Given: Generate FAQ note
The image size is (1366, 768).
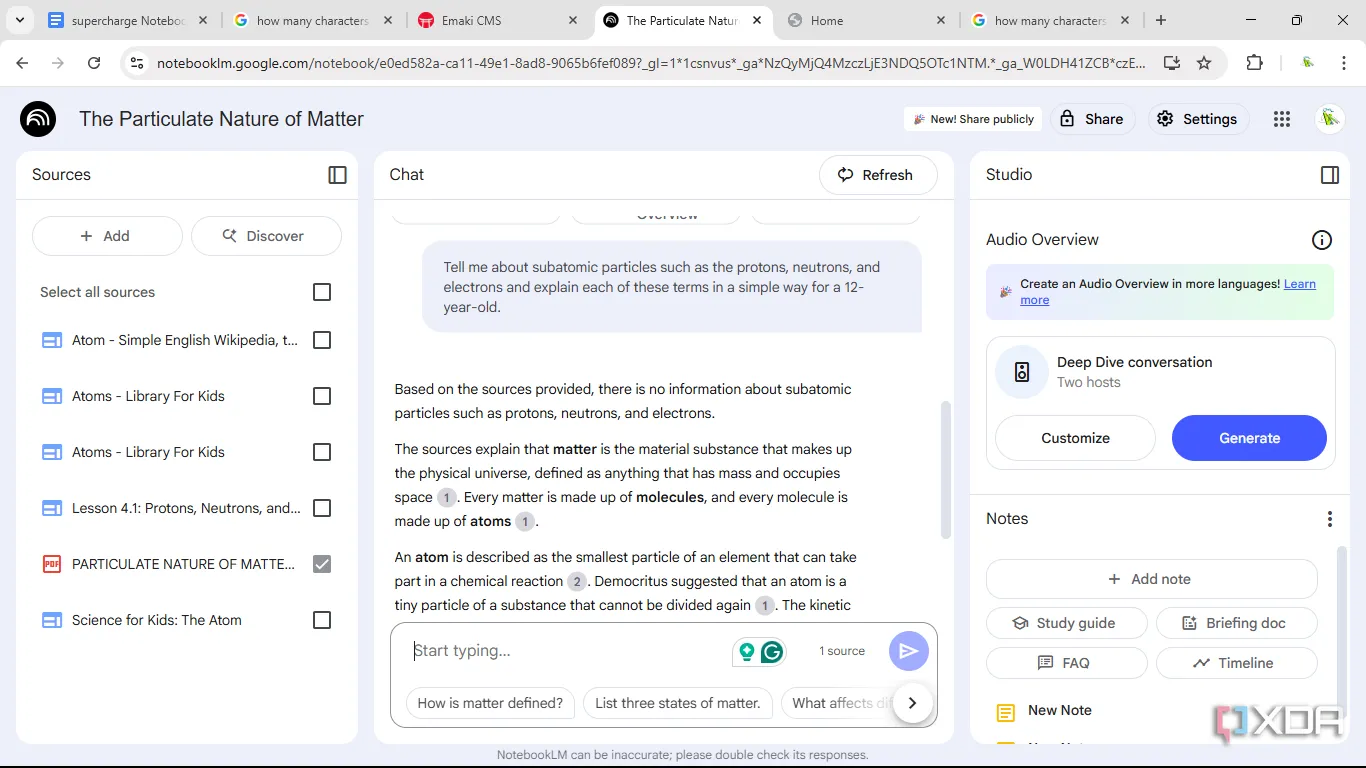Looking at the screenshot, I should [x=1066, y=663].
